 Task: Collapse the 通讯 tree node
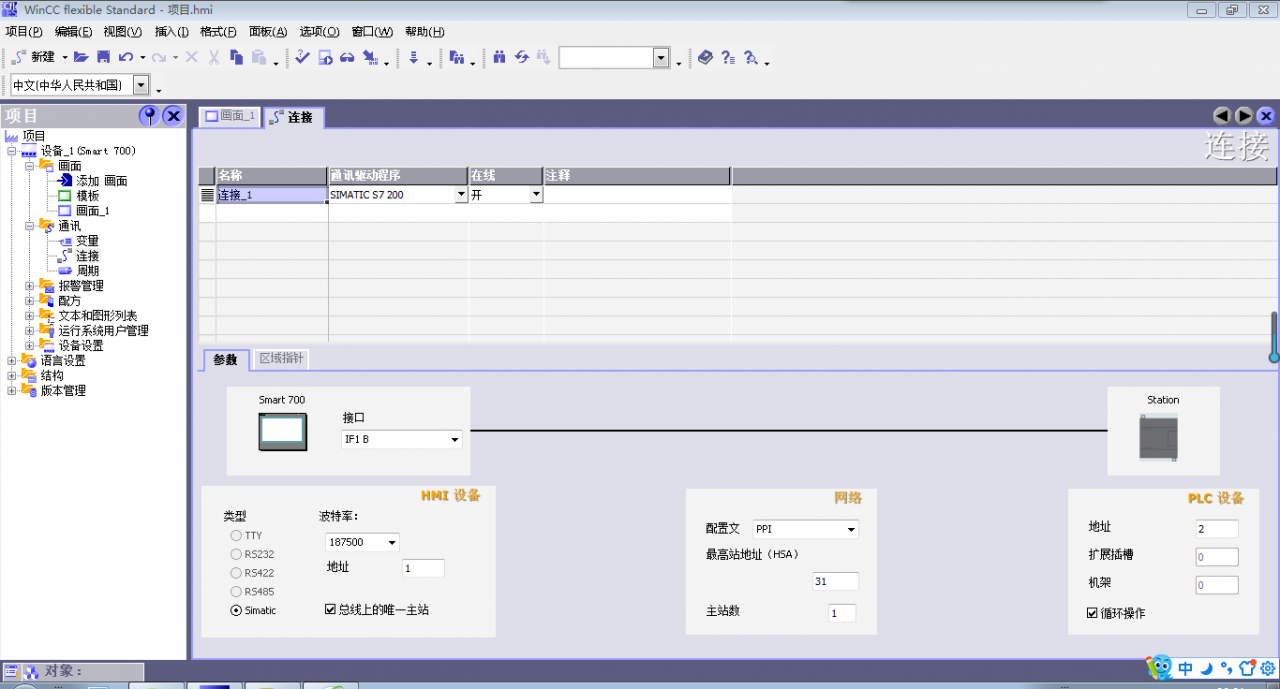[30, 226]
